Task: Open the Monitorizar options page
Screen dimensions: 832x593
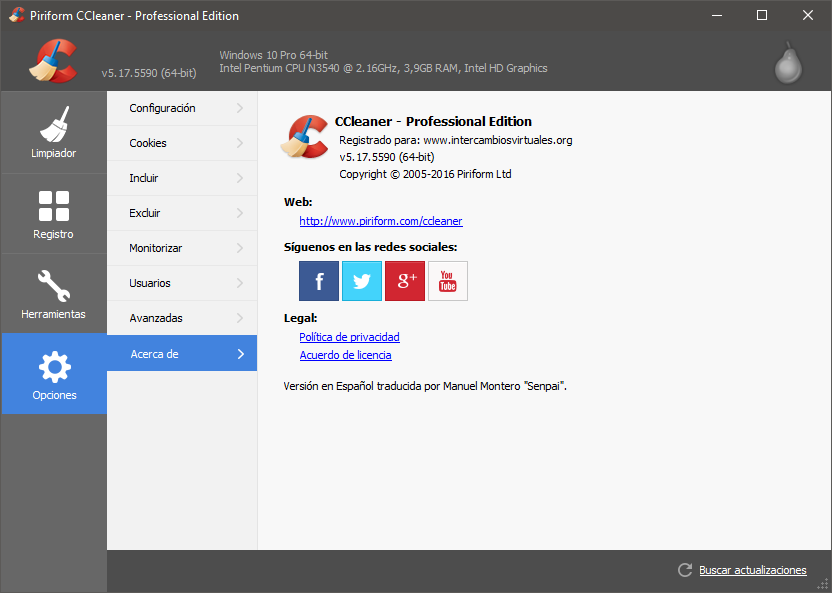Action: coord(182,248)
